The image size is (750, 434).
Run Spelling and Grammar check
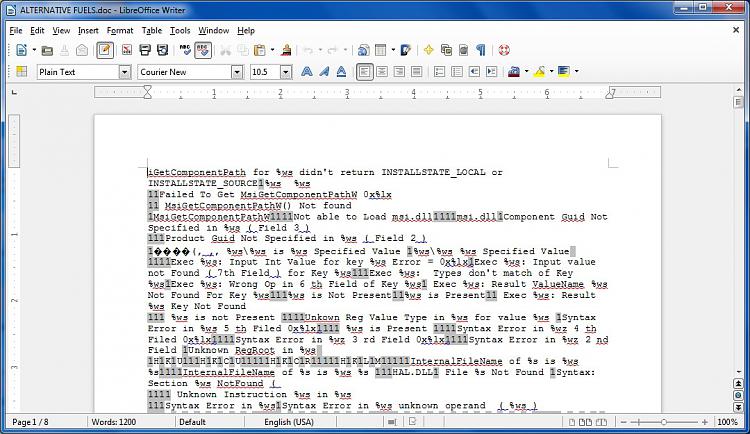(185, 50)
